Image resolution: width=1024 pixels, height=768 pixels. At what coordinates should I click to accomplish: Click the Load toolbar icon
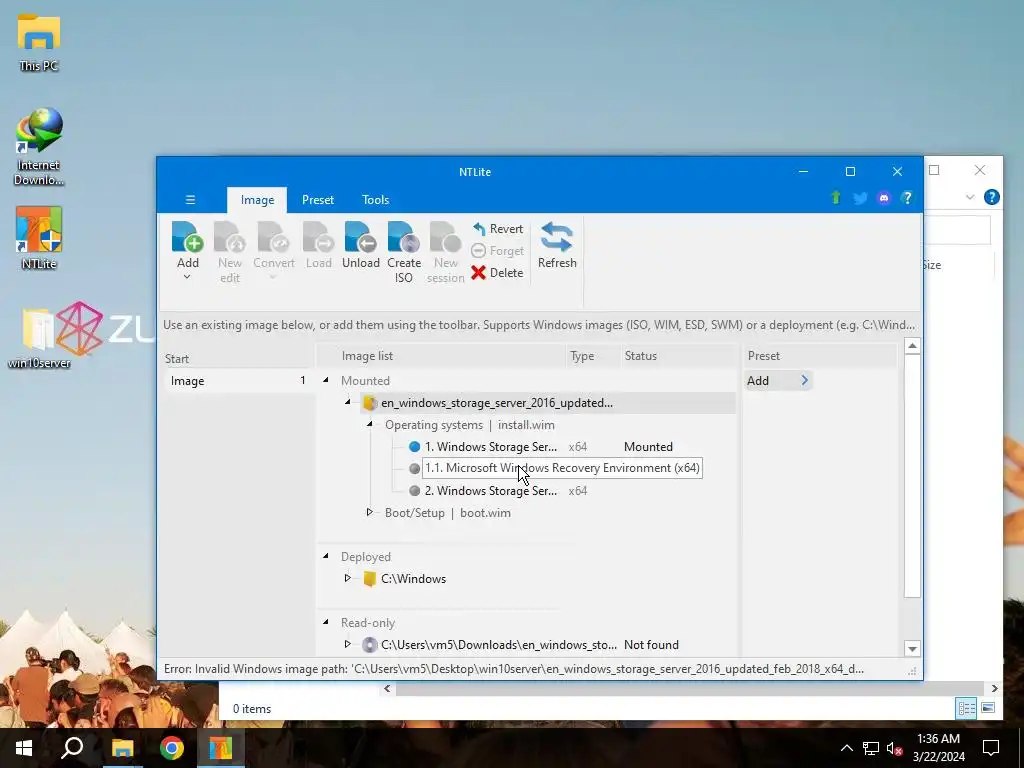pyautogui.click(x=318, y=237)
